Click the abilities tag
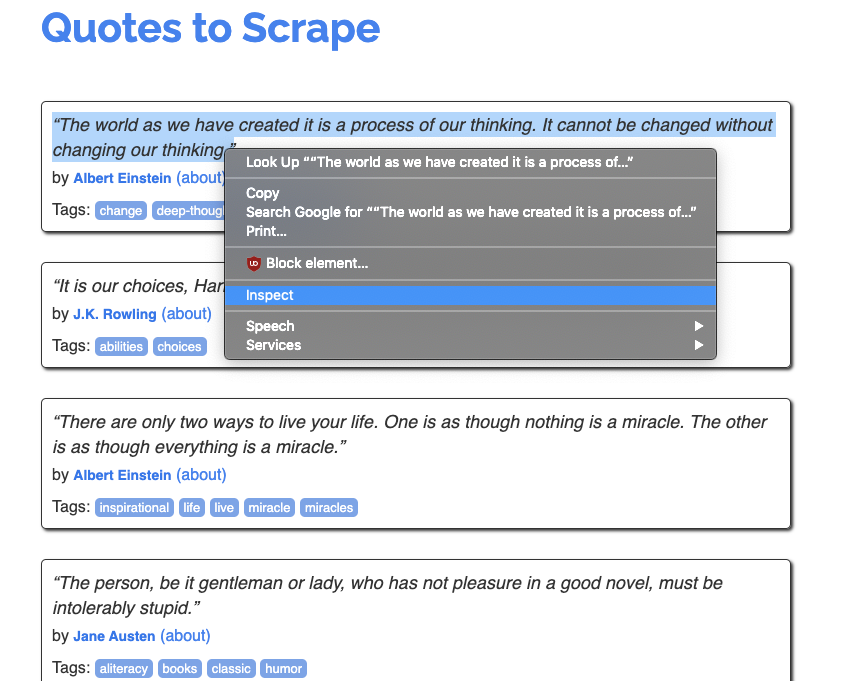This screenshot has height=681, width=846. pyautogui.click(x=121, y=346)
